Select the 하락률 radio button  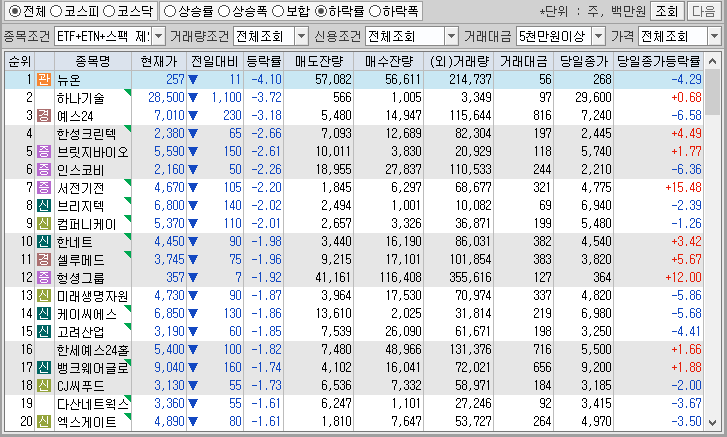(321, 11)
